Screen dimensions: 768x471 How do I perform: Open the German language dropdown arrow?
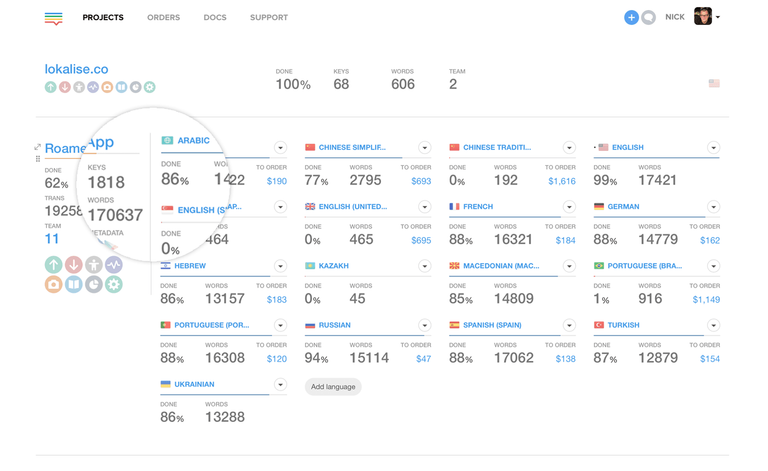click(x=714, y=207)
